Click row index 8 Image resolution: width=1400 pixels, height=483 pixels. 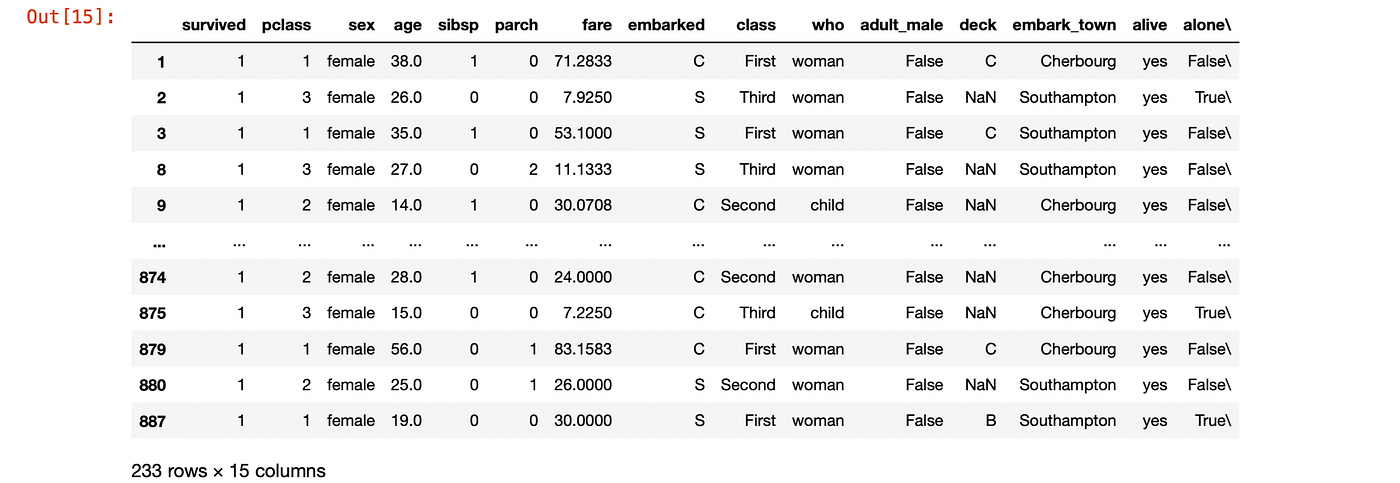click(160, 169)
